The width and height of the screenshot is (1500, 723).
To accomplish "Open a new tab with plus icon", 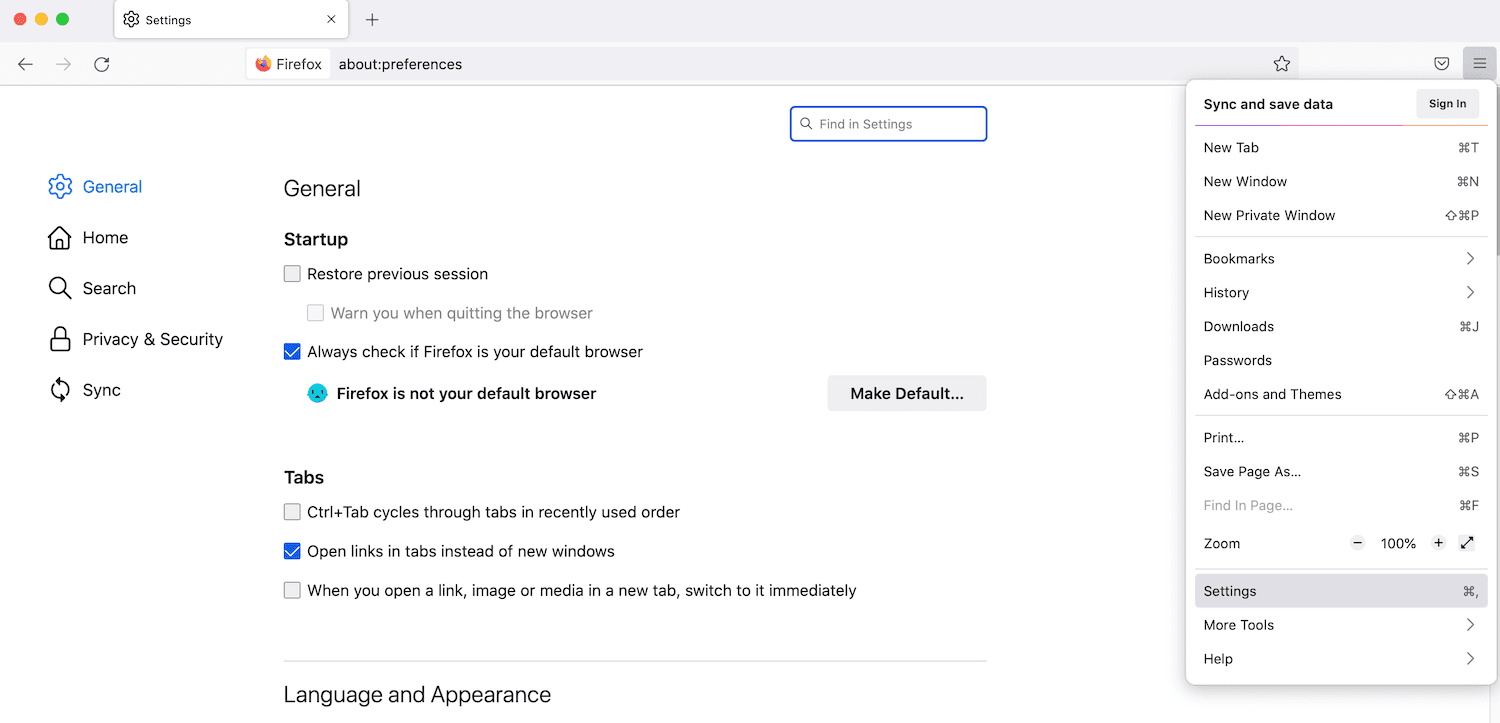I will [x=372, y=20].
